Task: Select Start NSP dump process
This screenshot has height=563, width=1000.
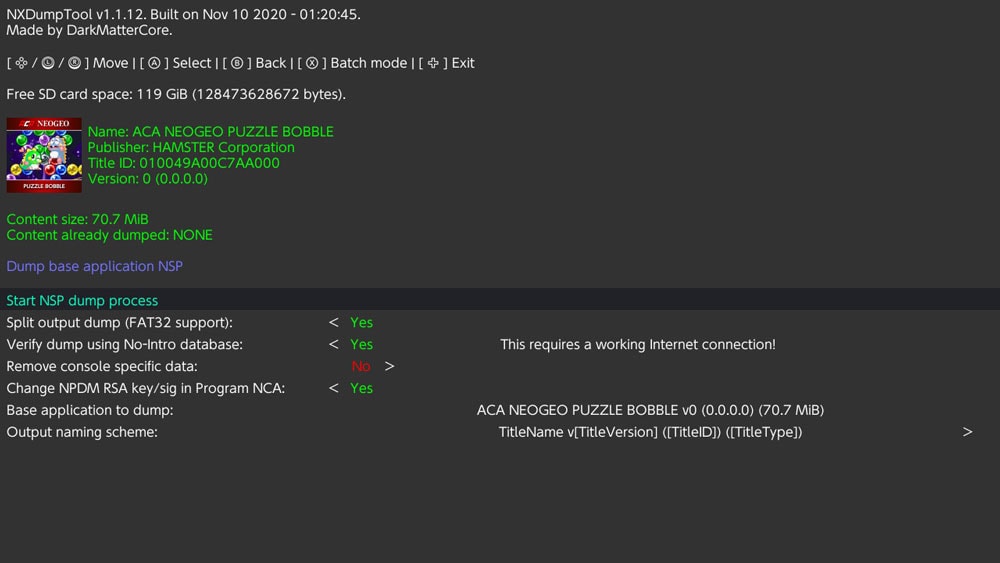Action: pos(82,300)
